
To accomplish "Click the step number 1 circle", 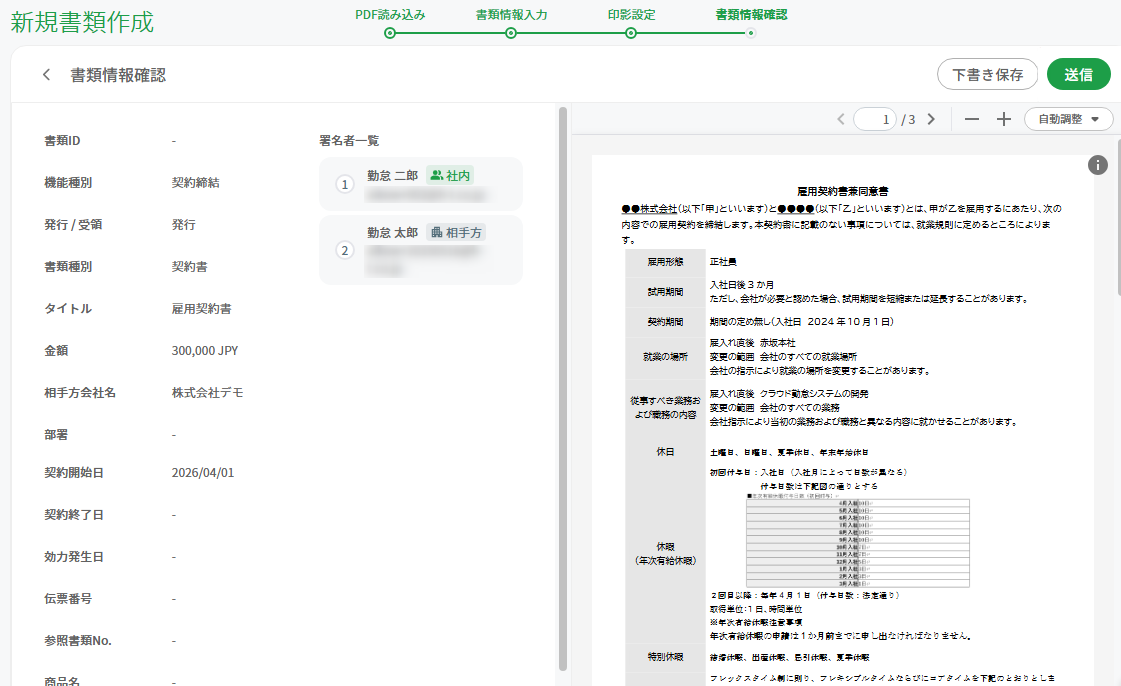I will click(345, 184).
